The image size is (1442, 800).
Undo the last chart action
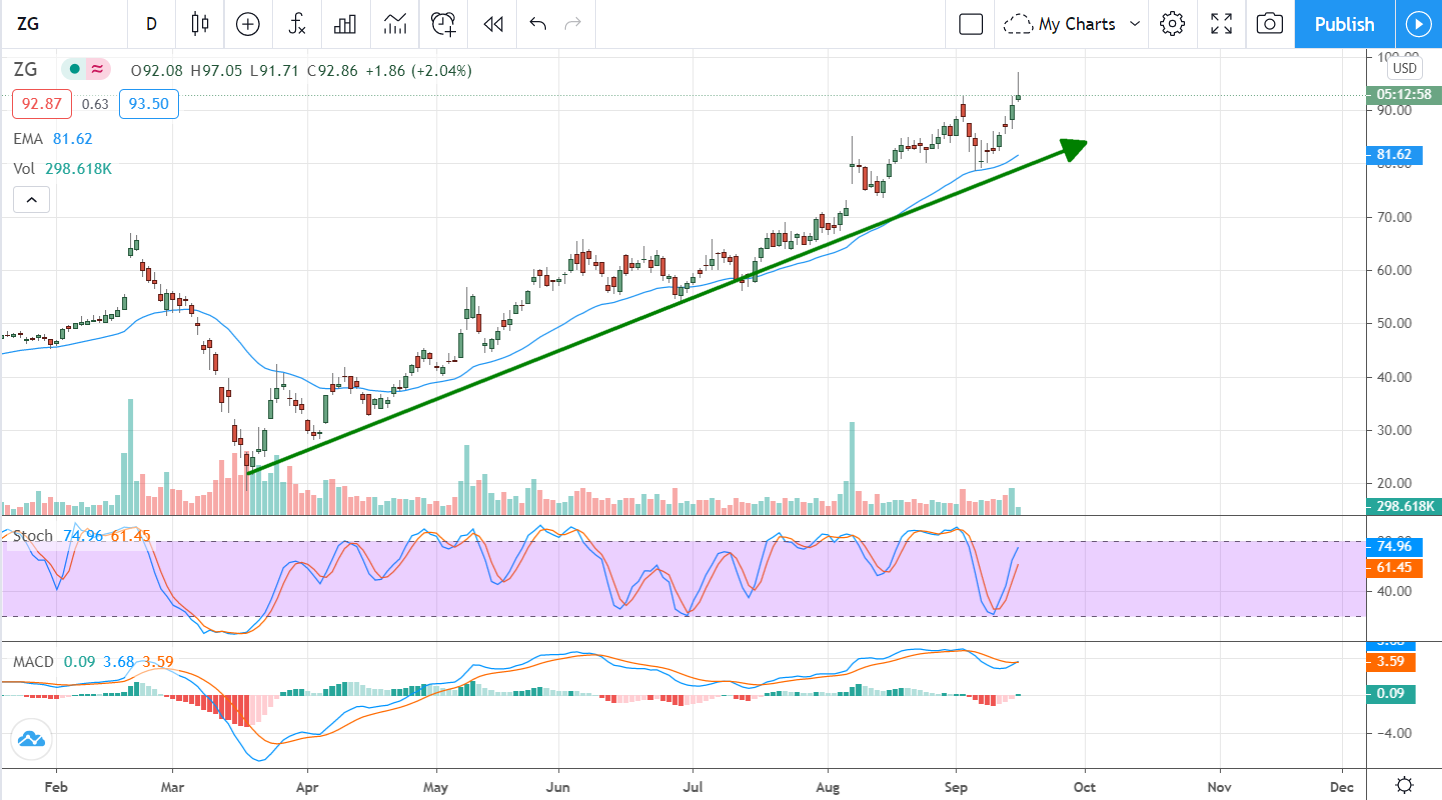pyautogui.click(x=538, y=24)
